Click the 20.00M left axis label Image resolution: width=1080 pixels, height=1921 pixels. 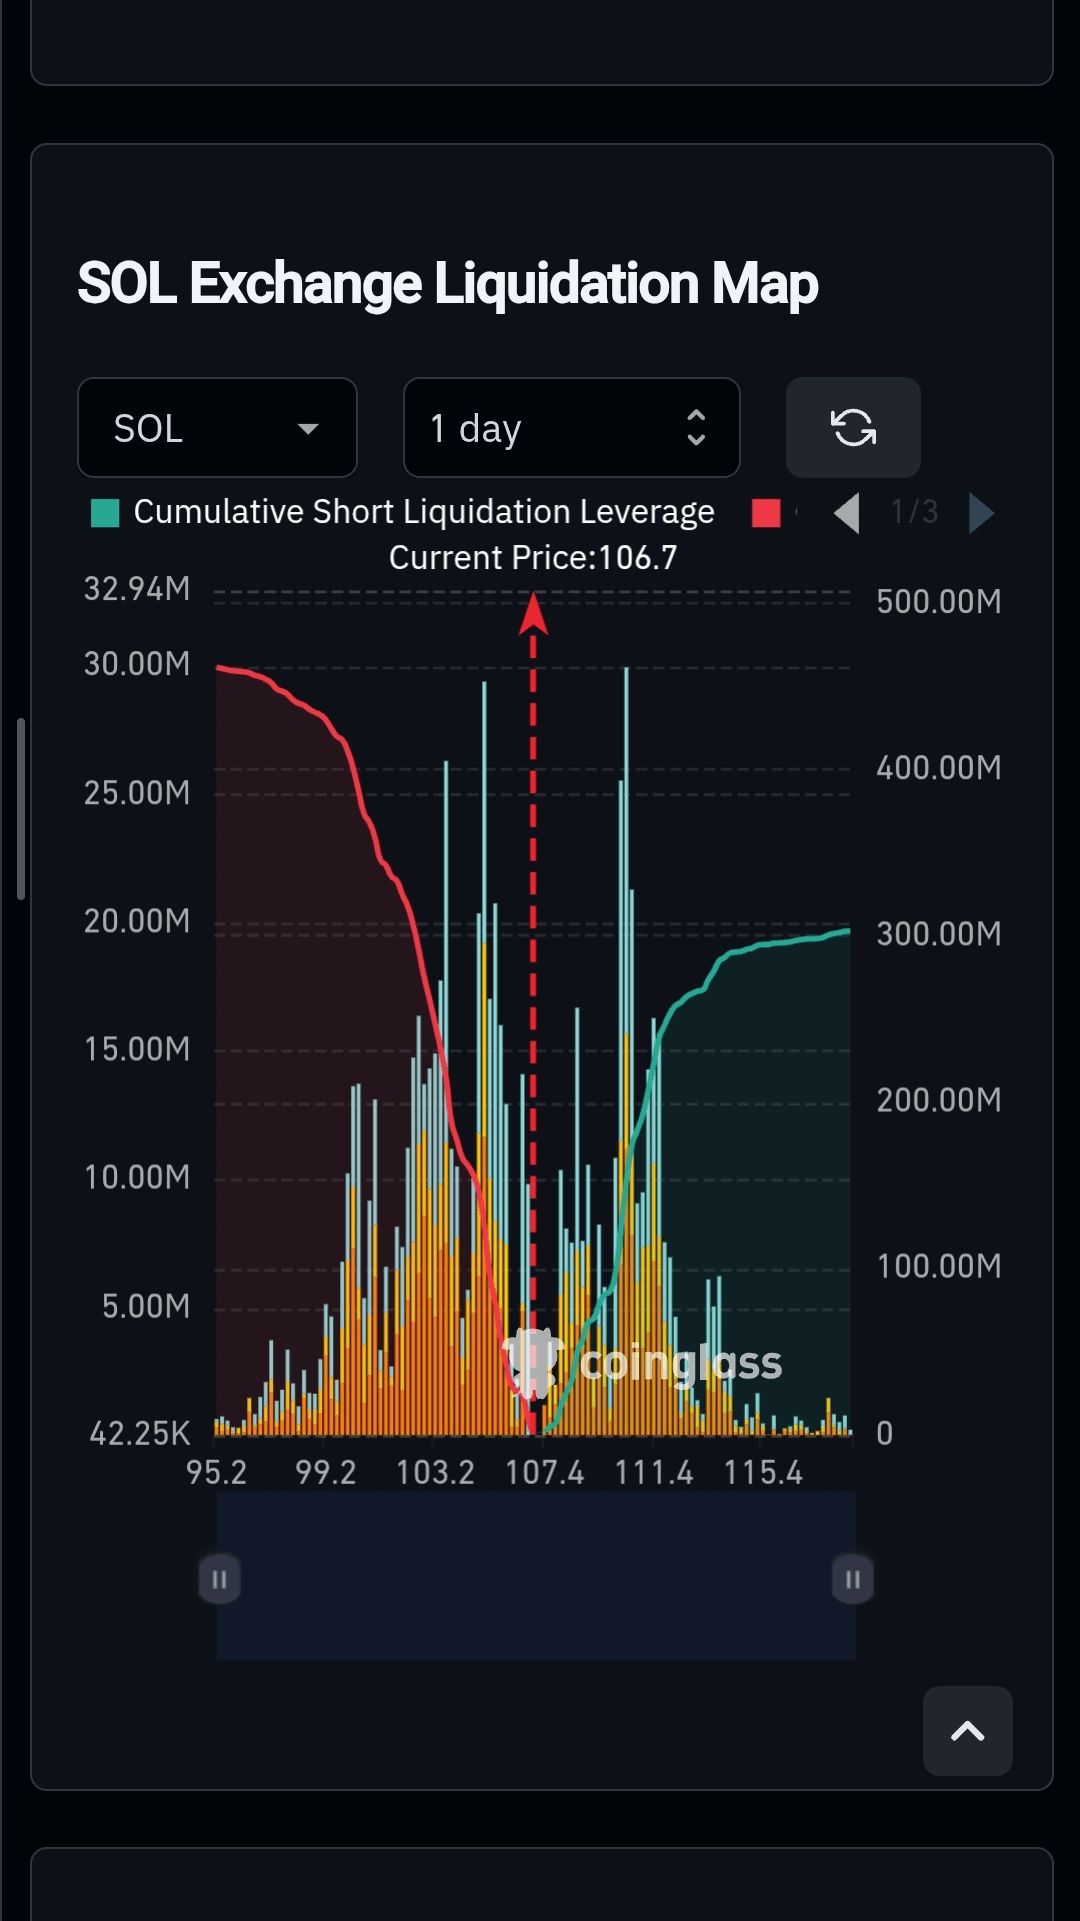tap(137, 921)
